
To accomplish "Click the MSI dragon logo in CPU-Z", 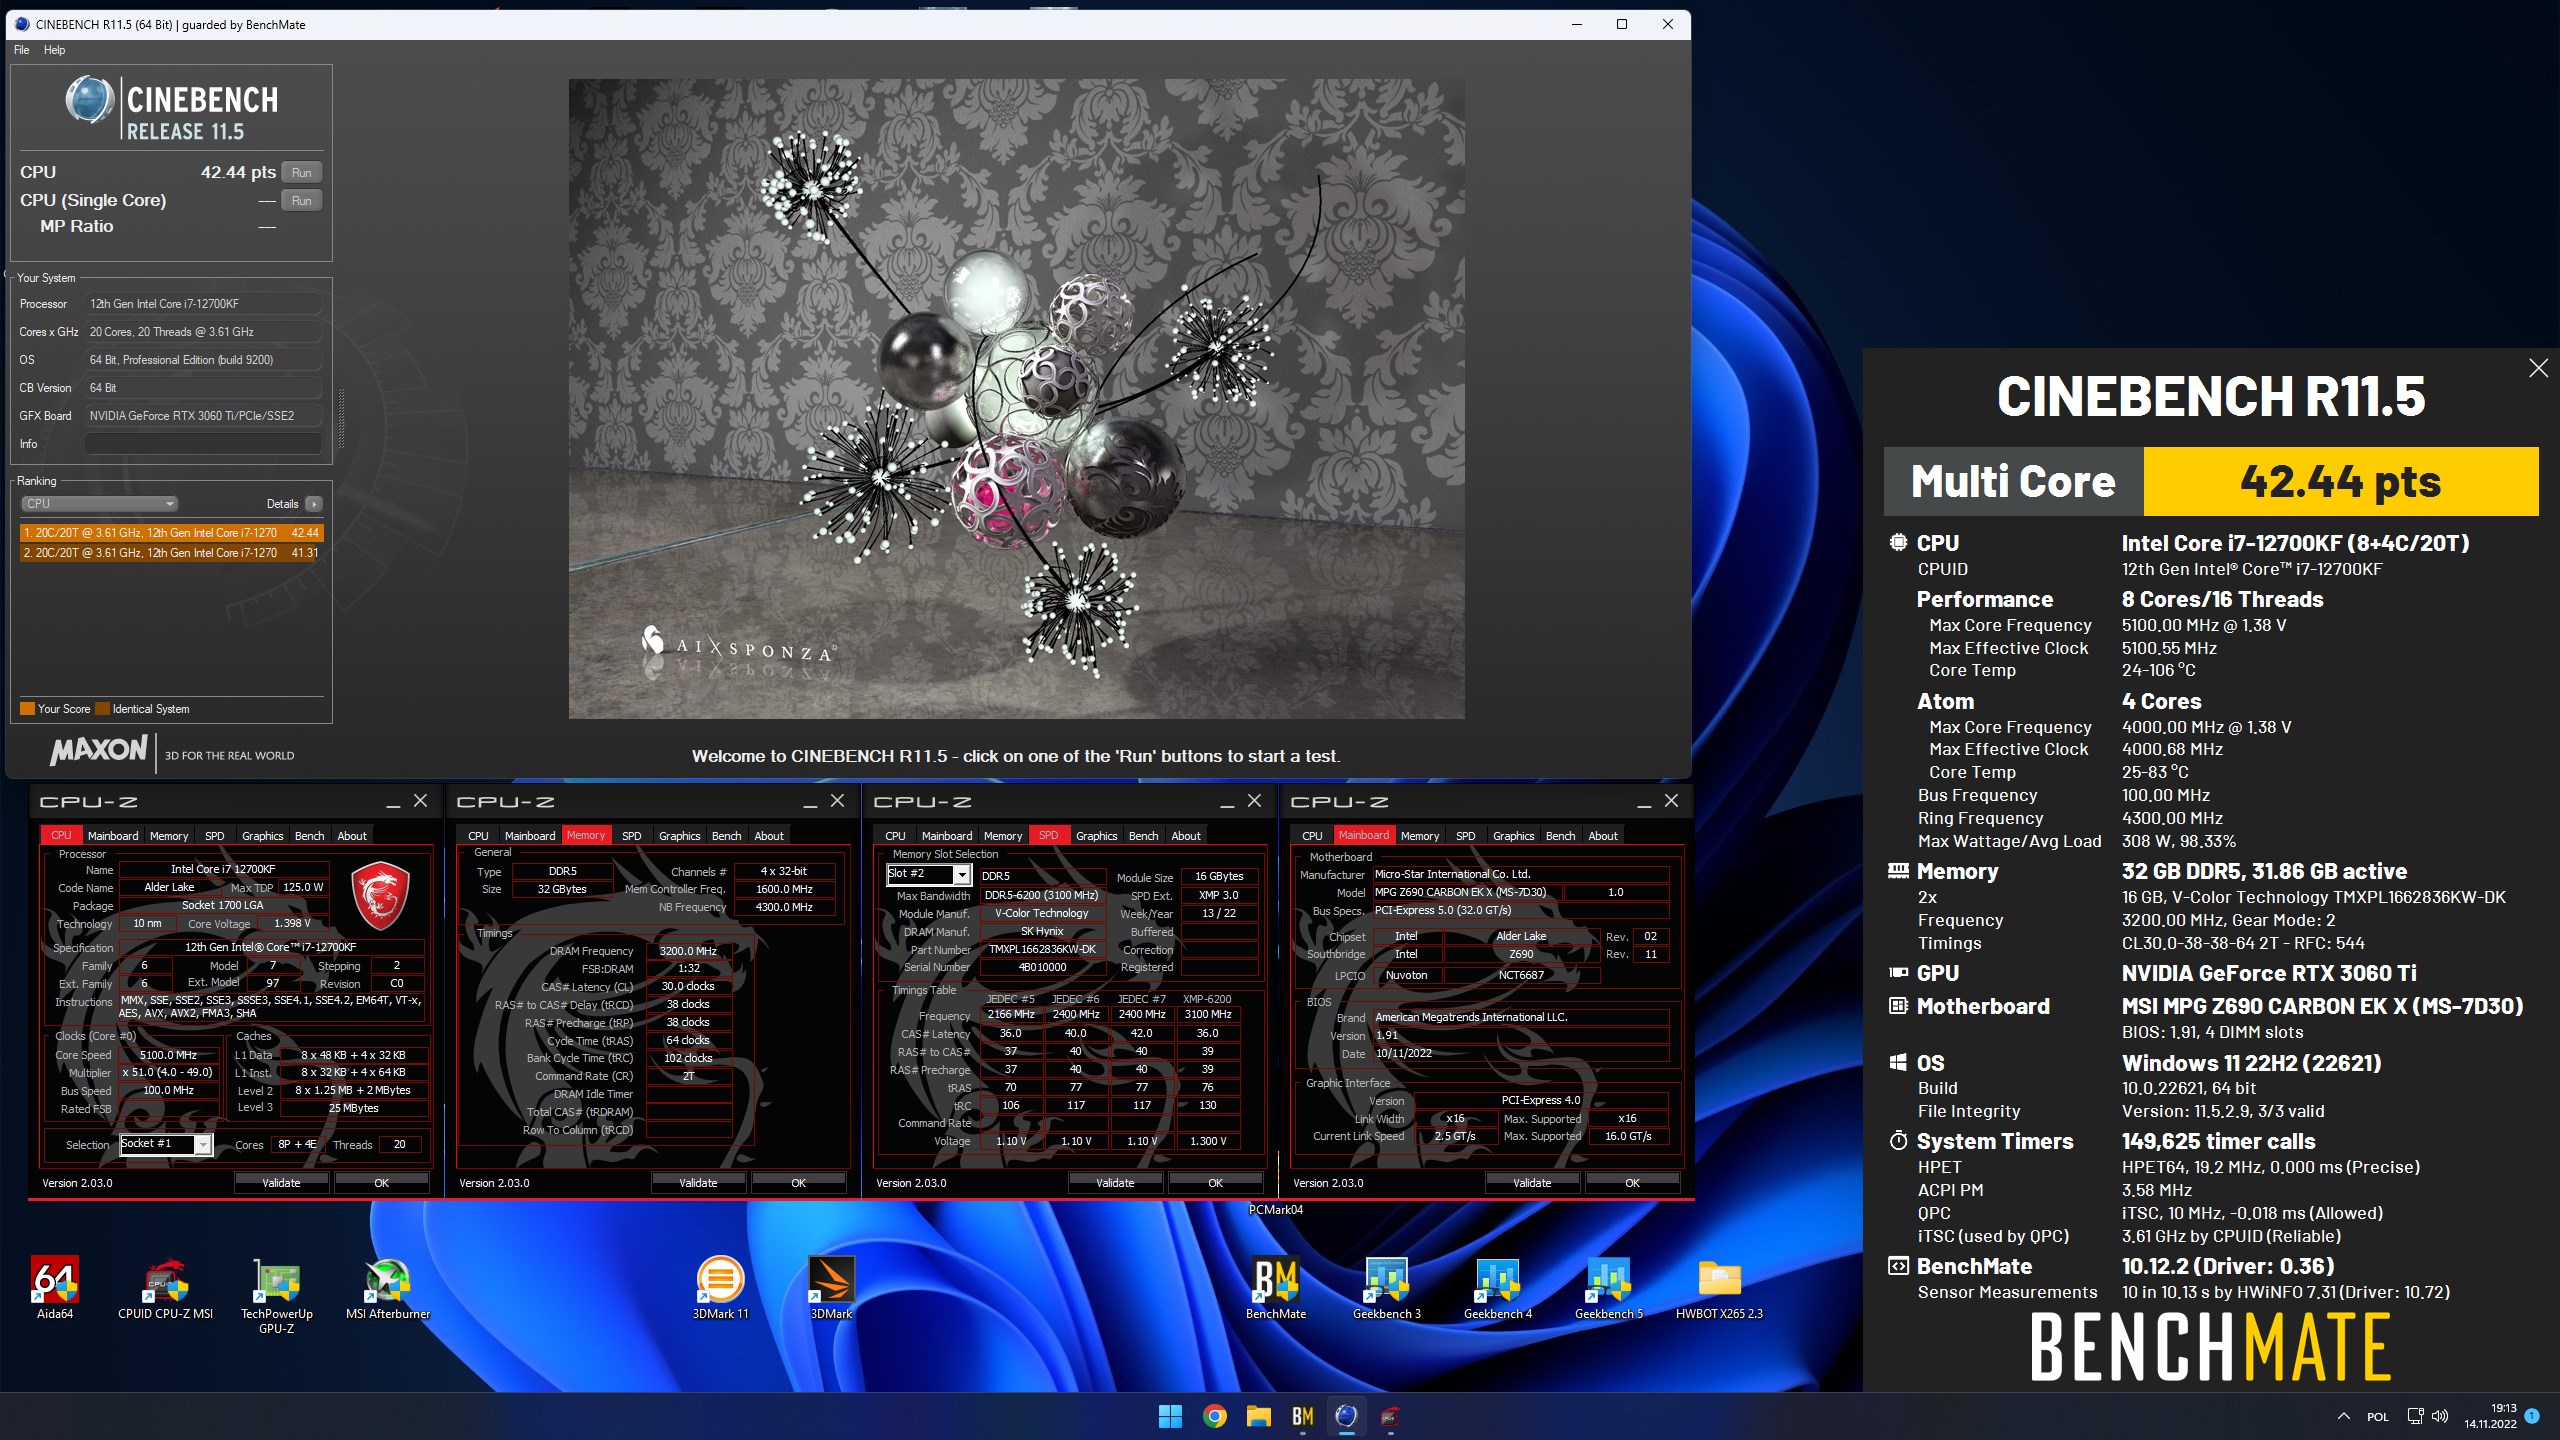I will click(x=379, y=895).
